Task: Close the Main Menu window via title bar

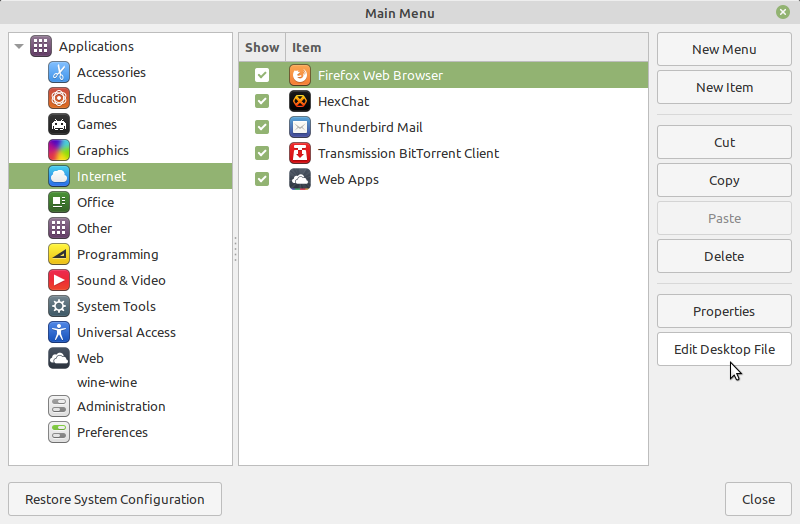Action: click(783, 12)
